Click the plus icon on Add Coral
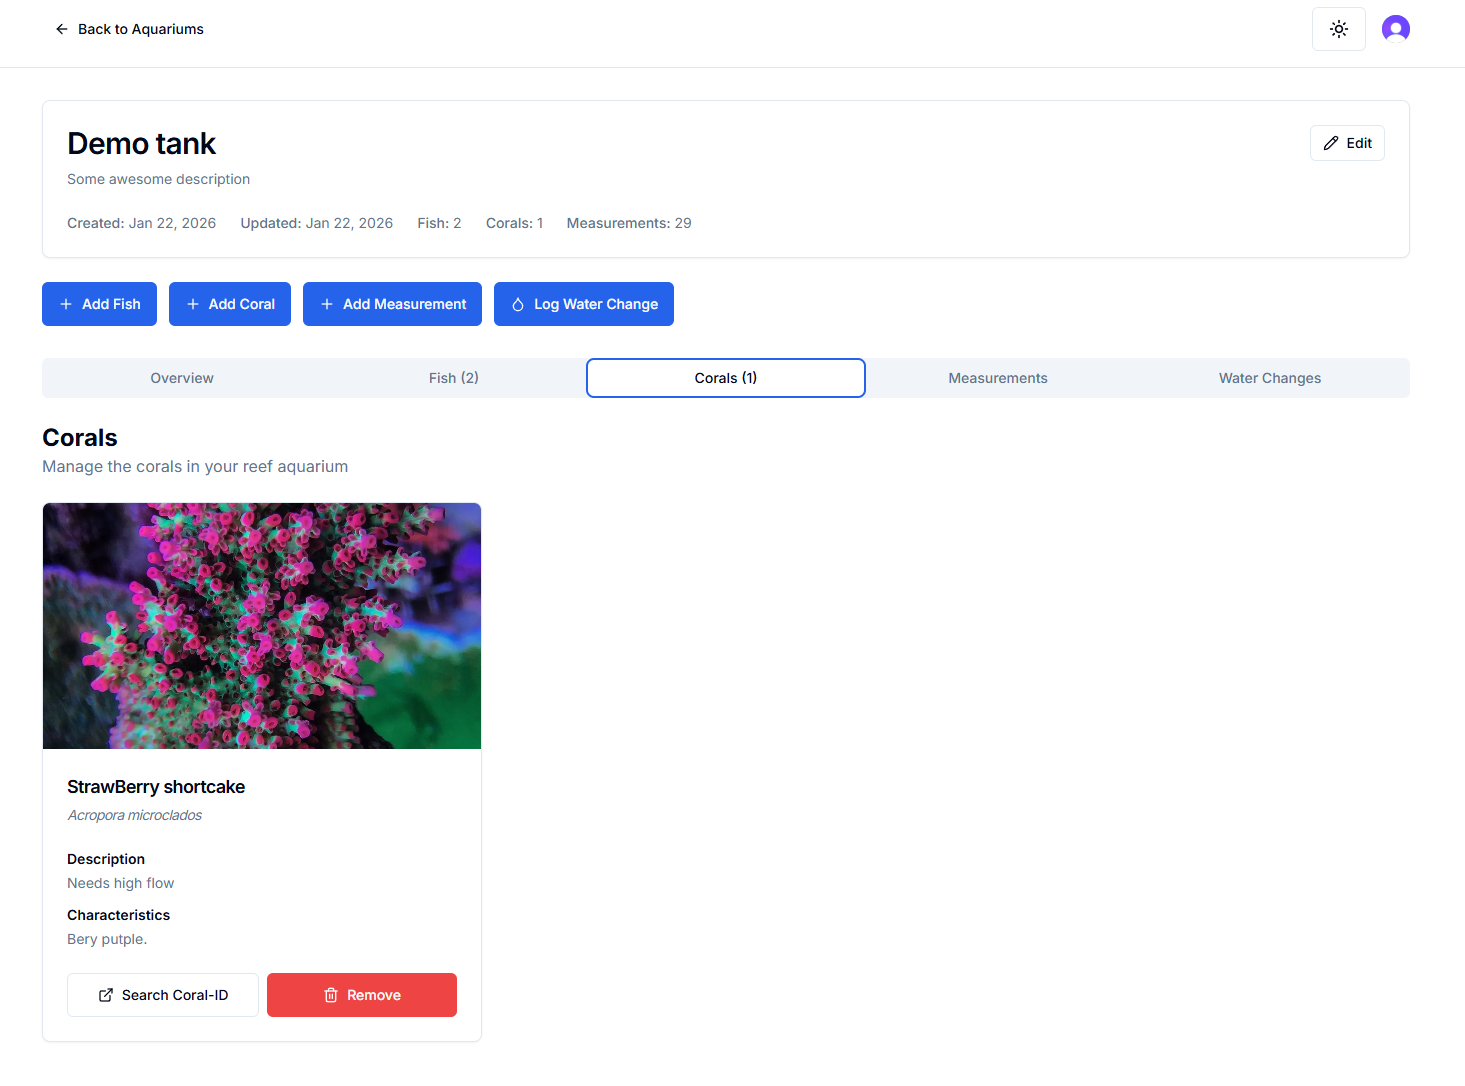 coord(193,304)
